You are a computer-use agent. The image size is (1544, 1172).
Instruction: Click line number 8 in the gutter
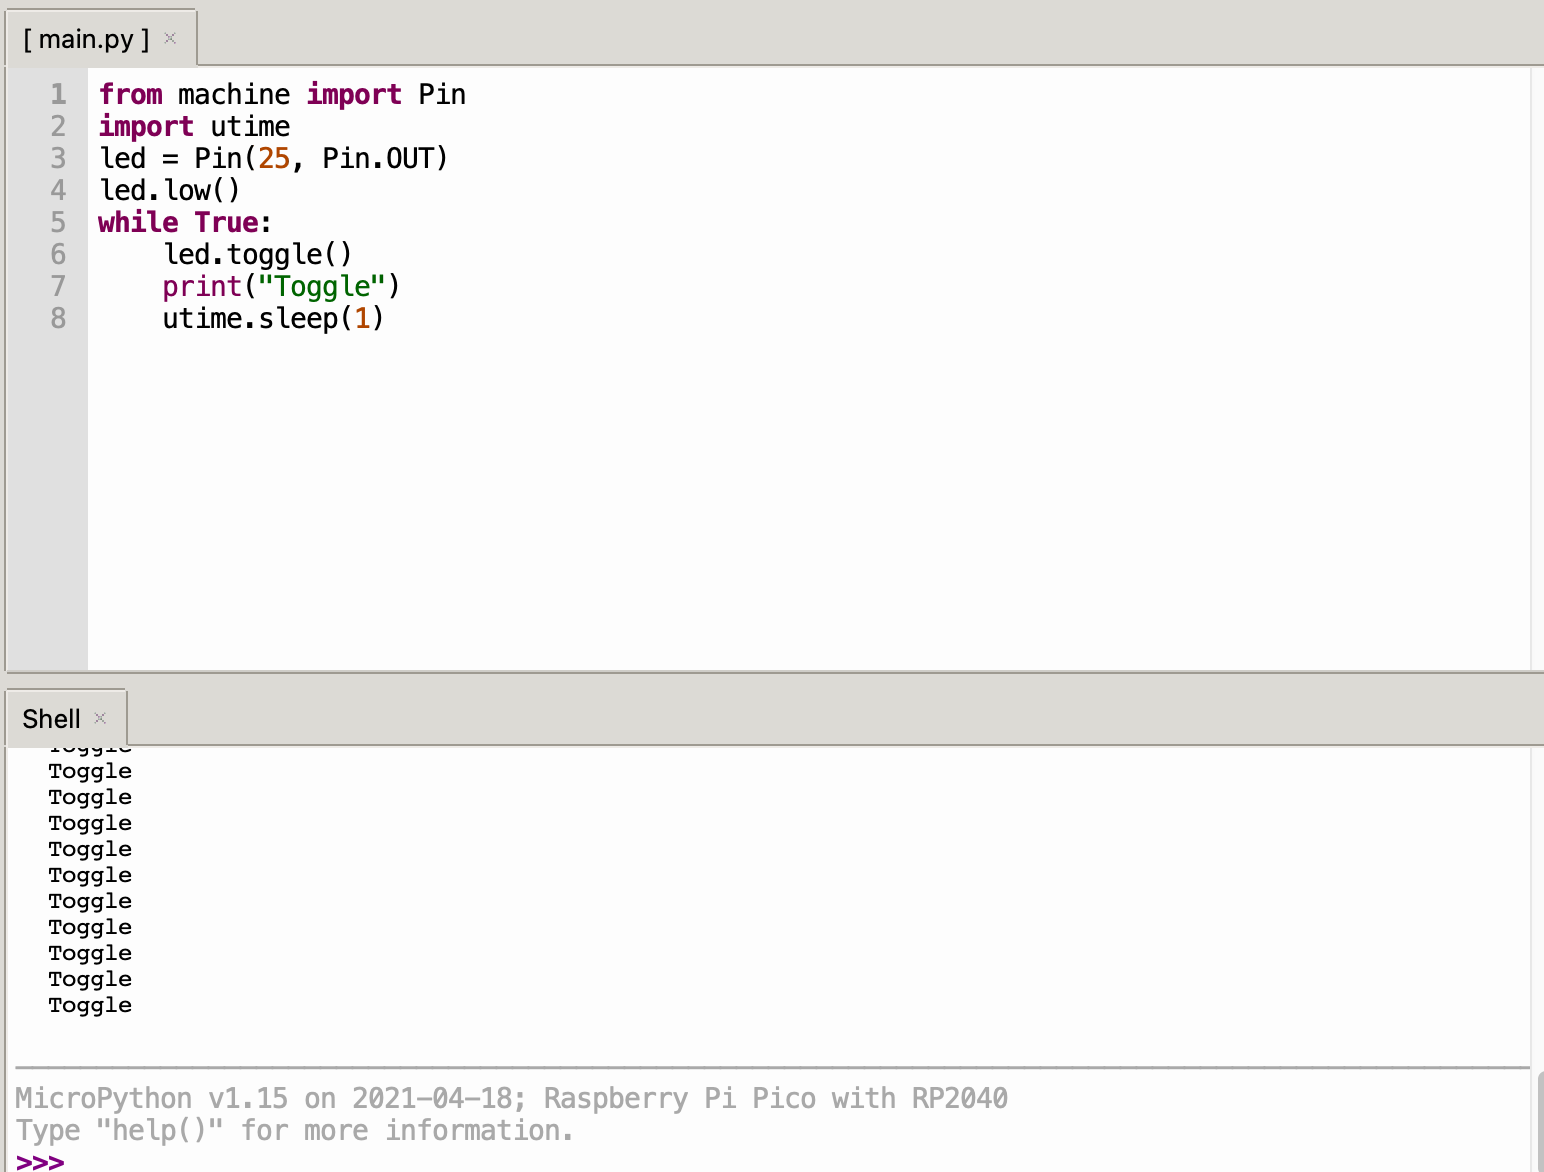pos(58,318)
